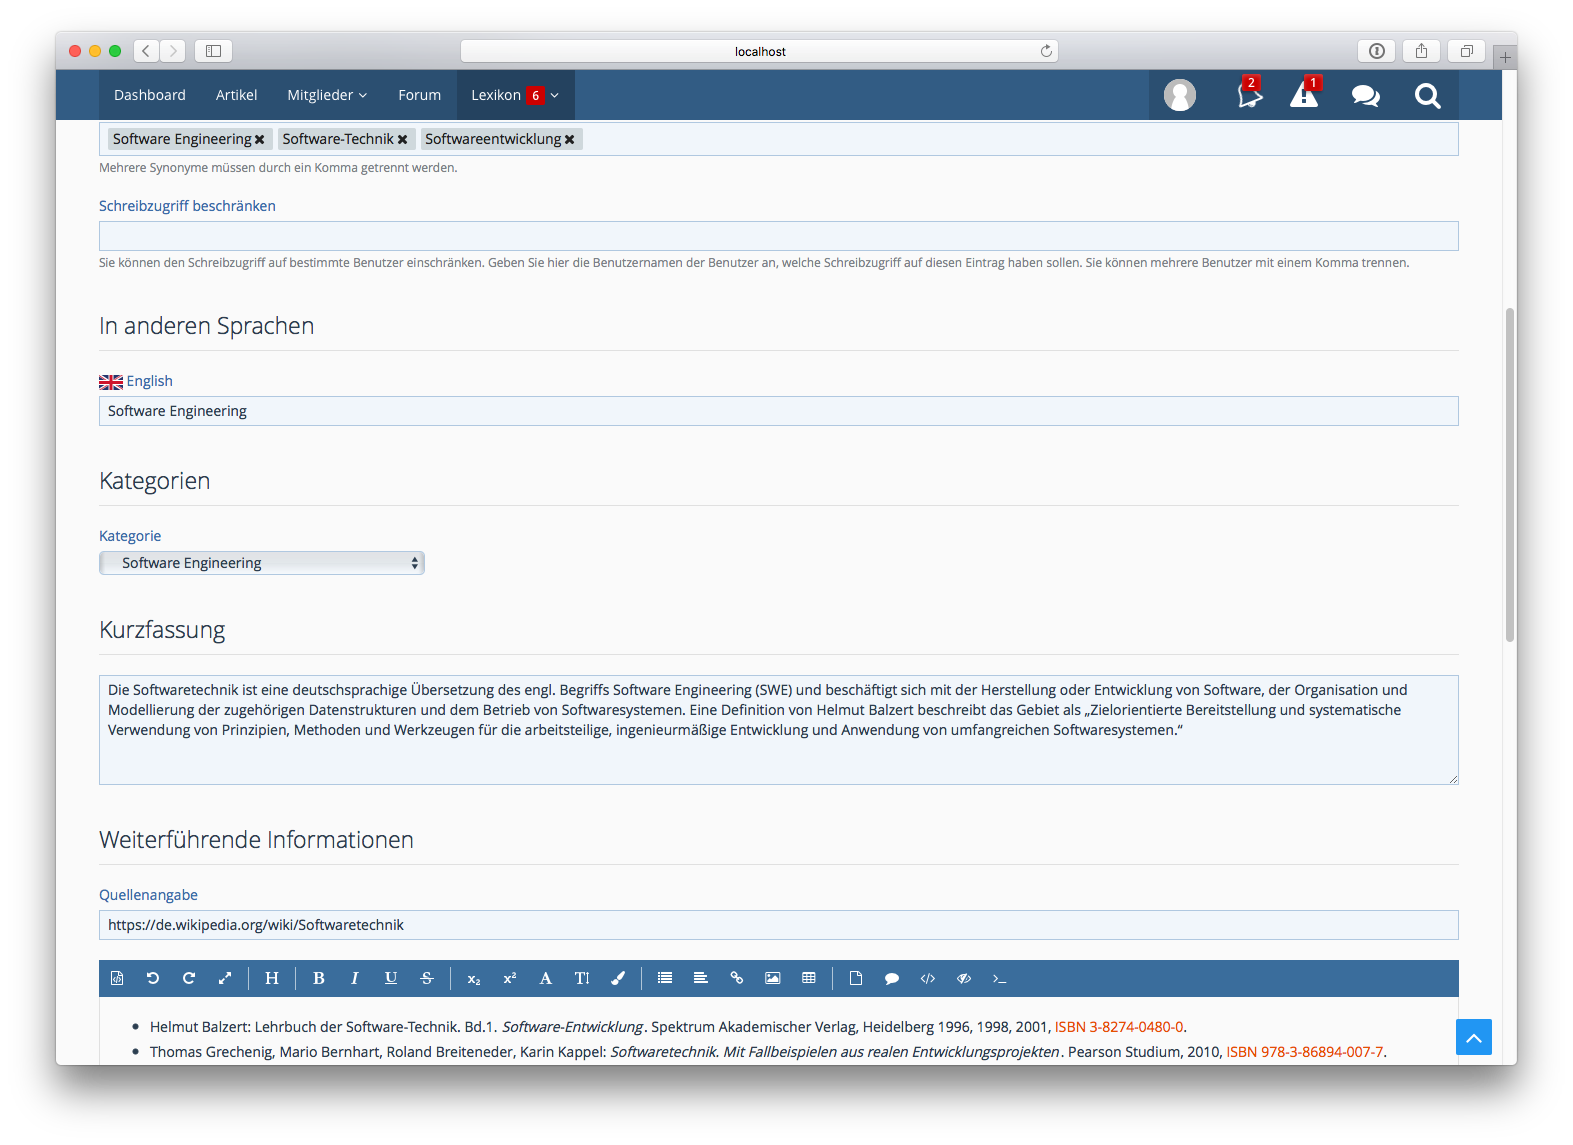Expand the Mitglieder menu
The height and width of the screenshot is (1145, 1573).
click(327, 95)
